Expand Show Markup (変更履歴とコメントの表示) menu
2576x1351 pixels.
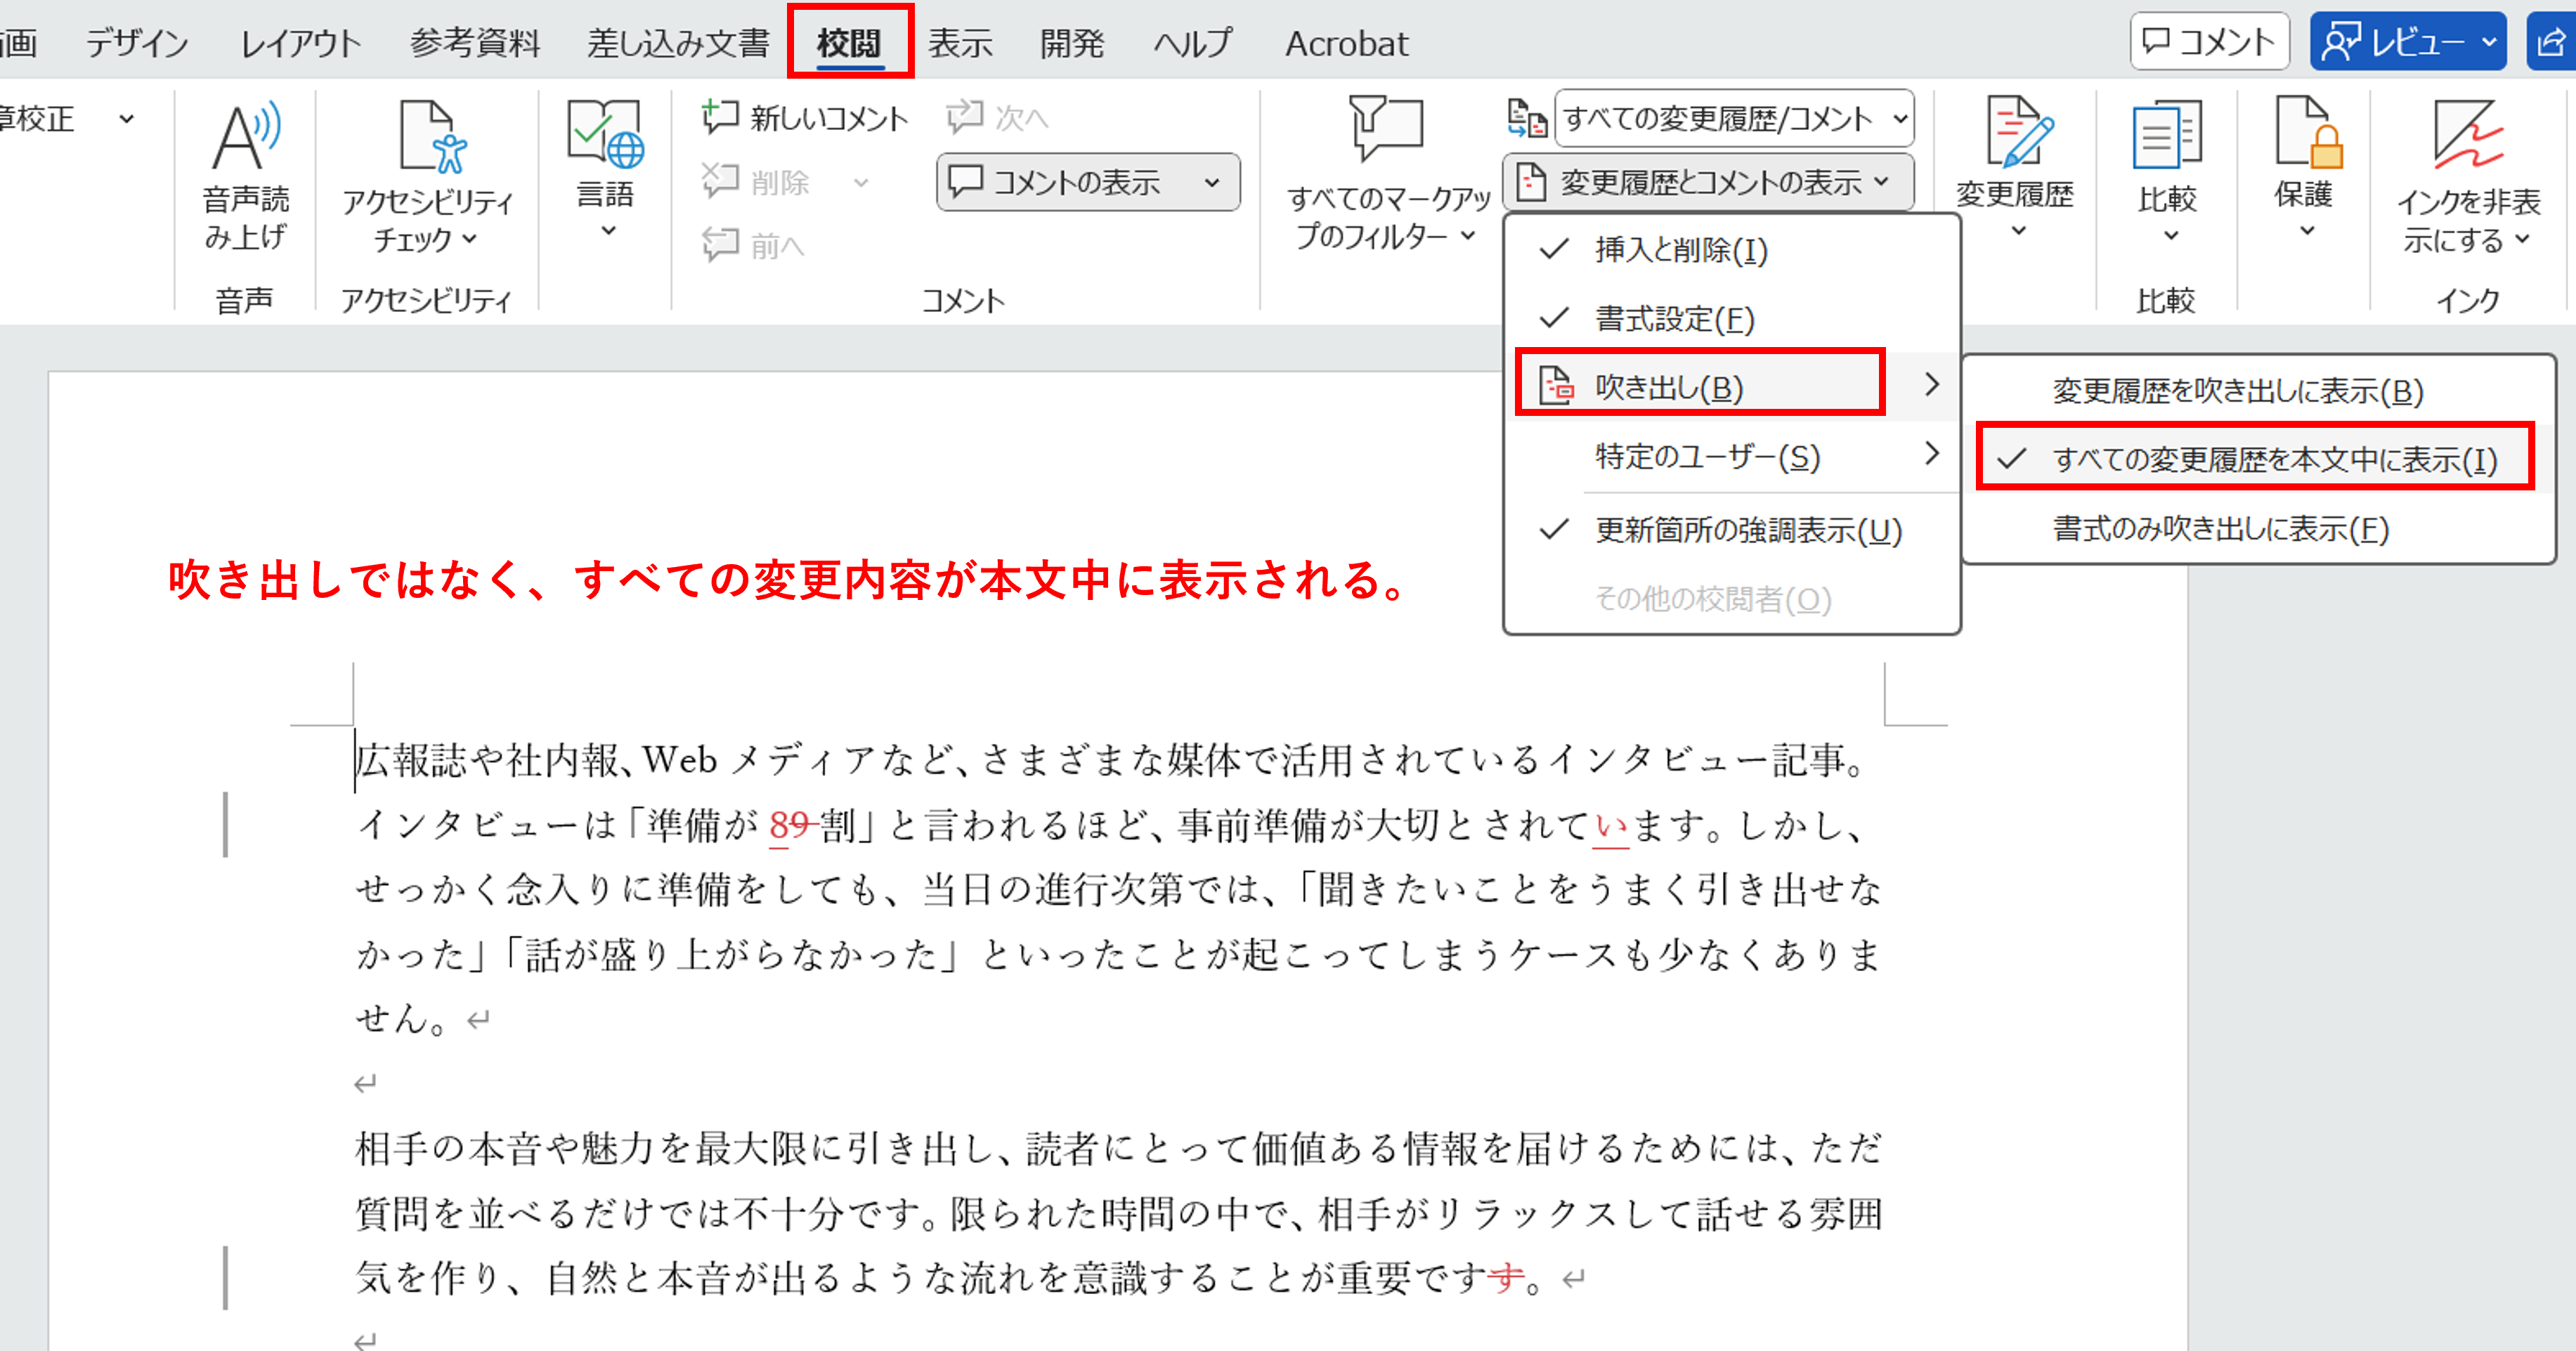(x=1708, y=182)
